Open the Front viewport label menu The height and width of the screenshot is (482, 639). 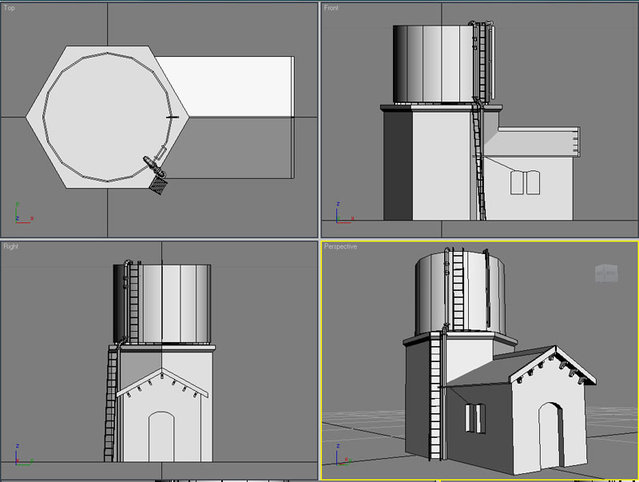(x=331, y=8)
